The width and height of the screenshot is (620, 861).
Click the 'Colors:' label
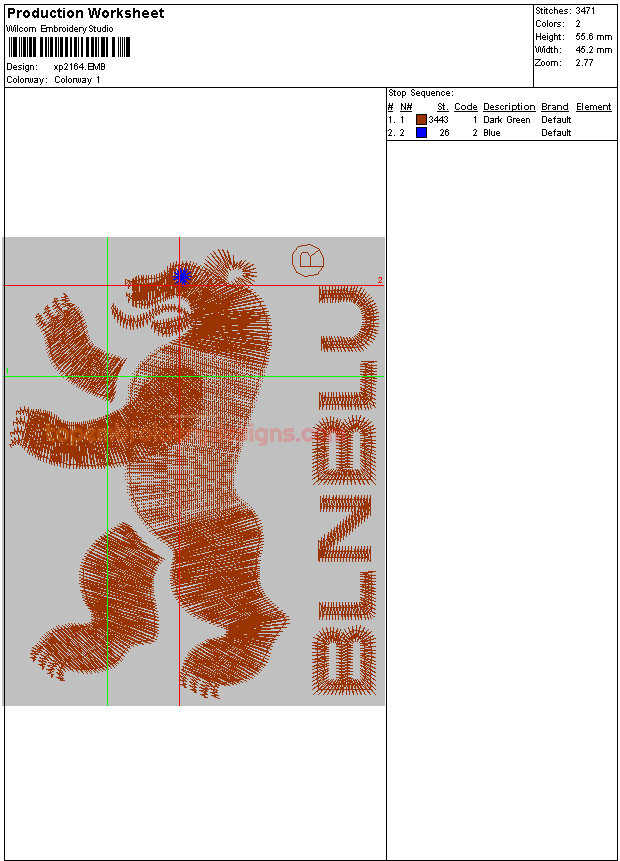(x=550, y=24)
